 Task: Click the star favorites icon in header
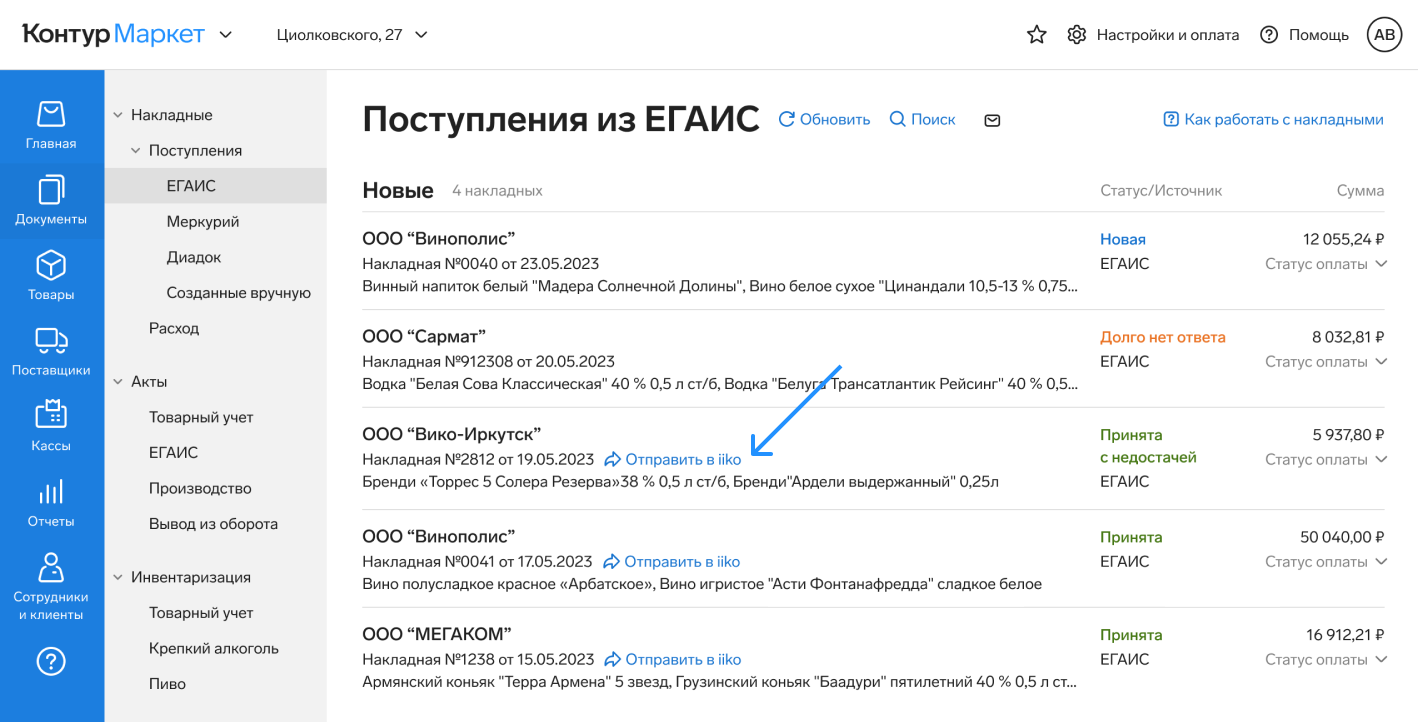coord(1037,35)
